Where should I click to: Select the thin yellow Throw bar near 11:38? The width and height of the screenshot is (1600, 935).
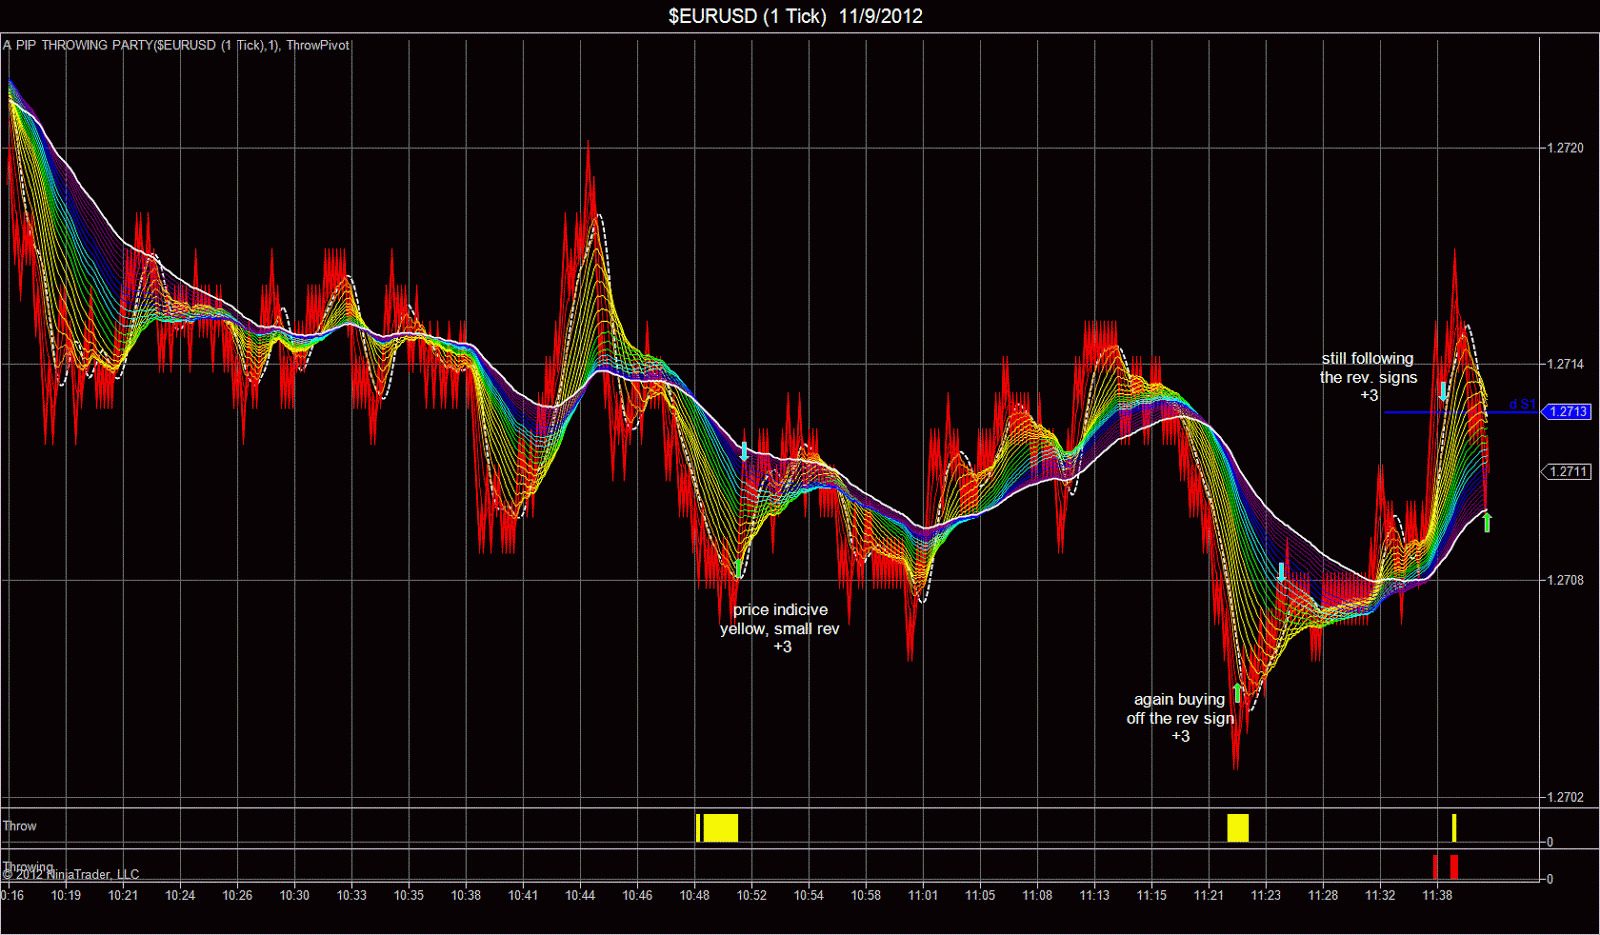[1454, 828]
